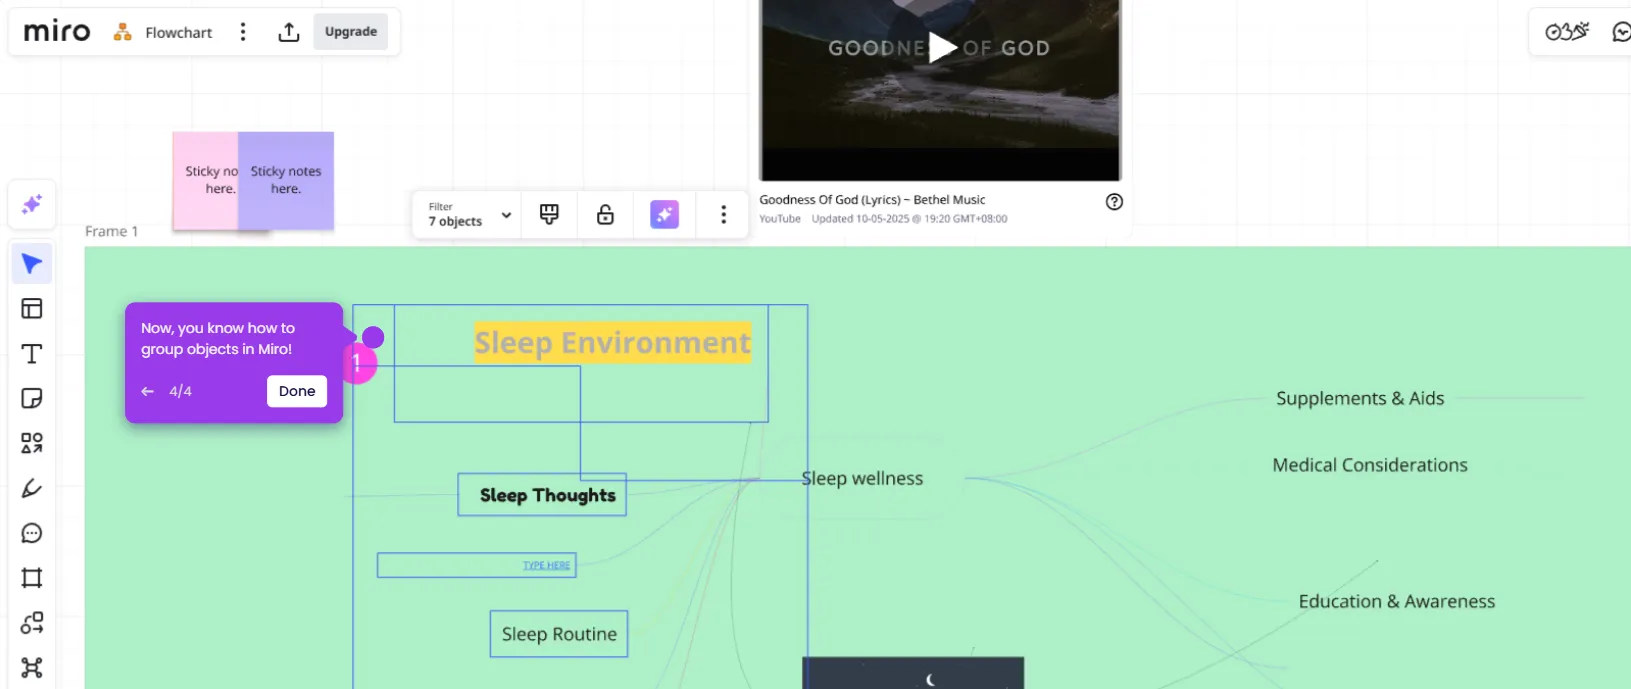The image size is (1631, 689).
Task: Go back a step in the tooltip
Action: [x=148, y=391]
